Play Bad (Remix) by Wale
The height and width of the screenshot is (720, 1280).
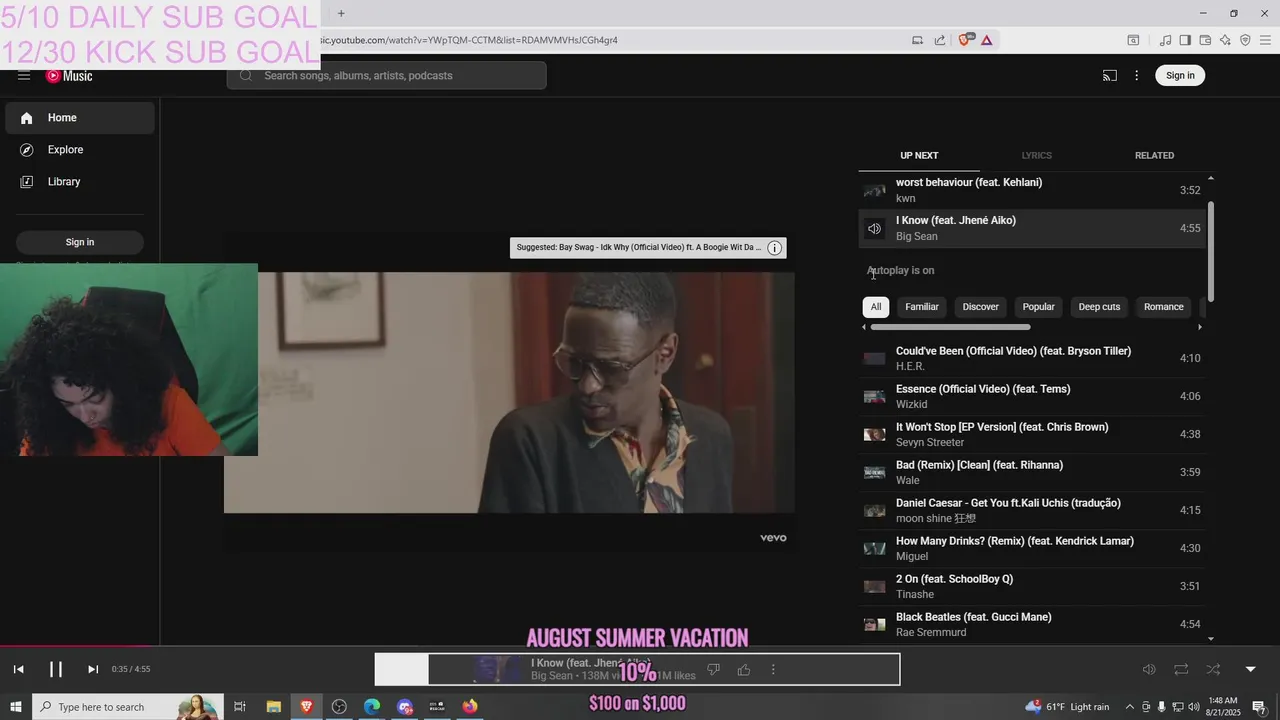pyautogui.click(x=1033, y=472)
